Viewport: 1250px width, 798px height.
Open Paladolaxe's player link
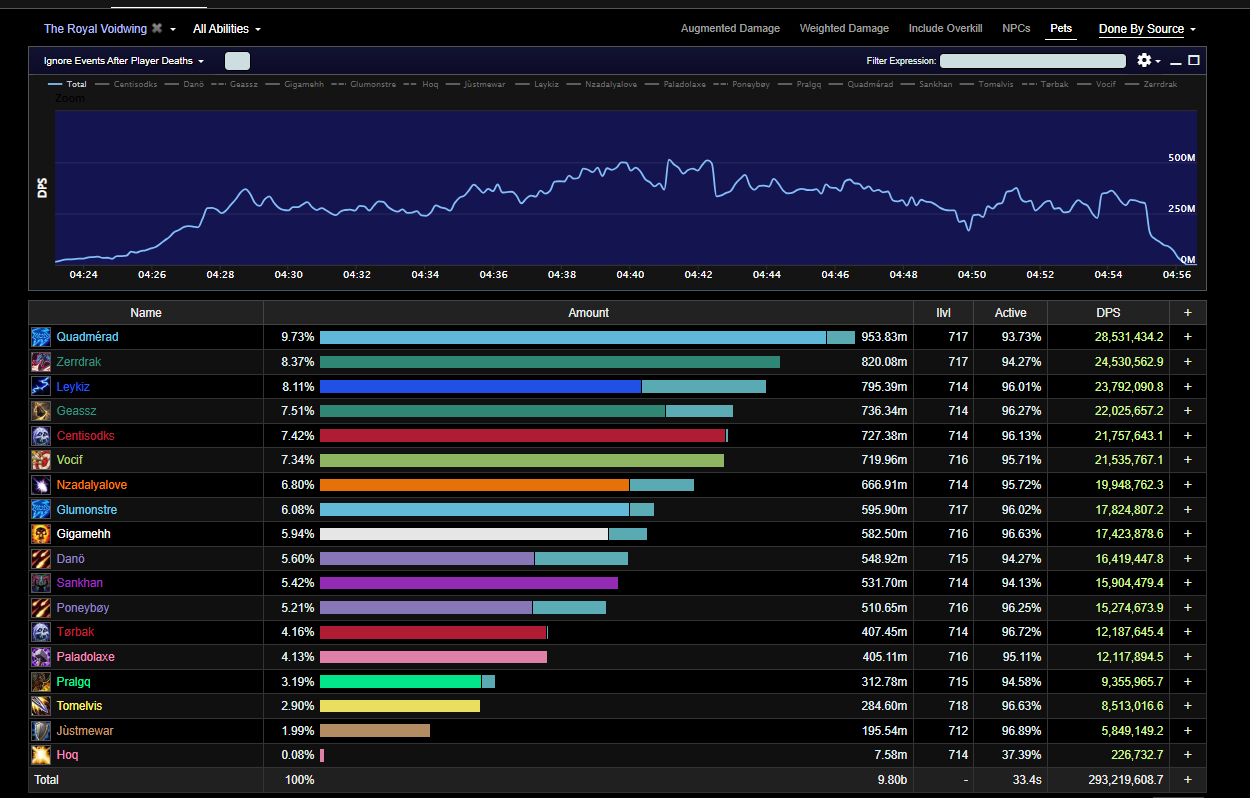86,657
